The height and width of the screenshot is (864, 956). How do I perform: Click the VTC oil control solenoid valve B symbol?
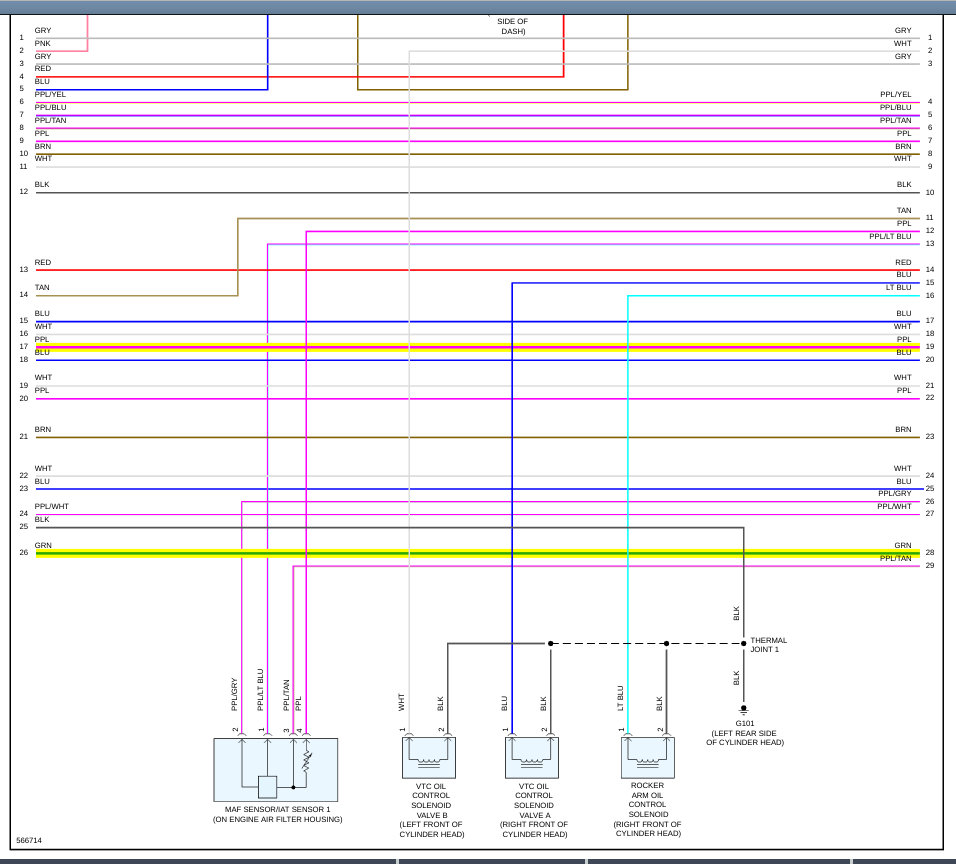[429, 757]
